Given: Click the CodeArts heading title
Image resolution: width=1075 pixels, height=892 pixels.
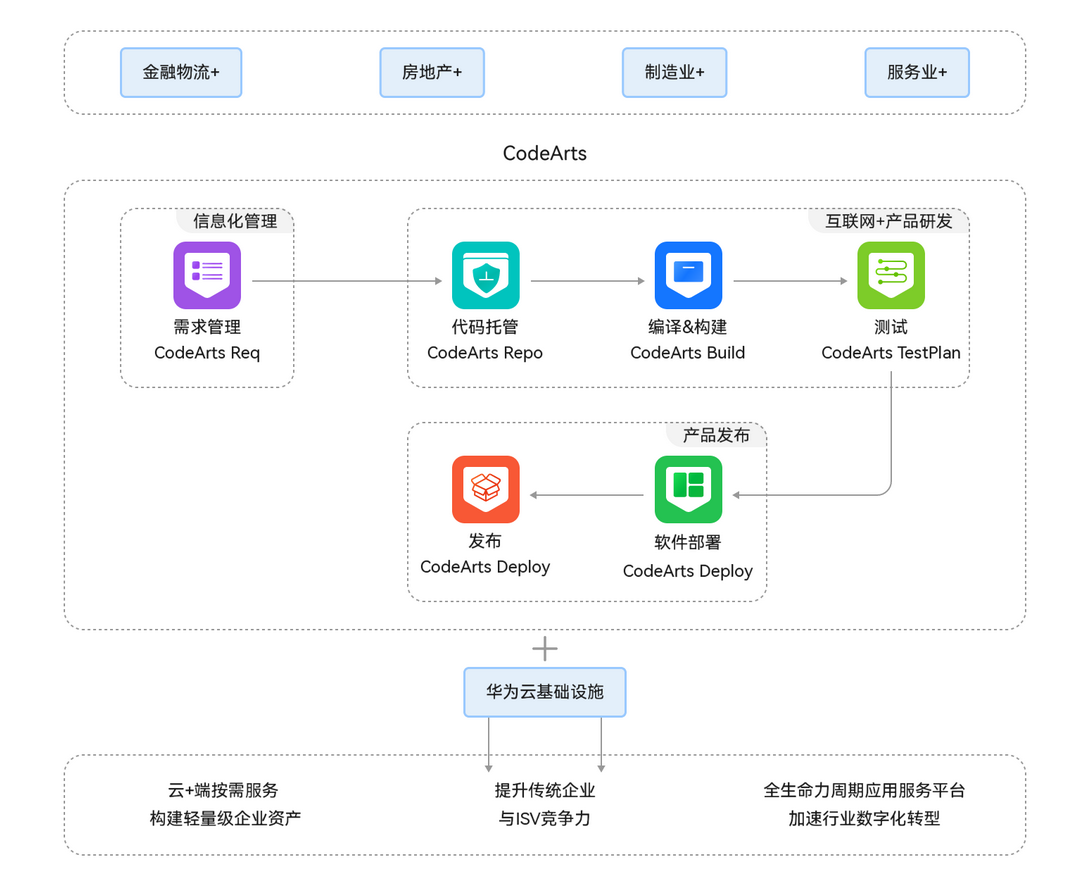Looking at the screenshot, I should (545, 154).
